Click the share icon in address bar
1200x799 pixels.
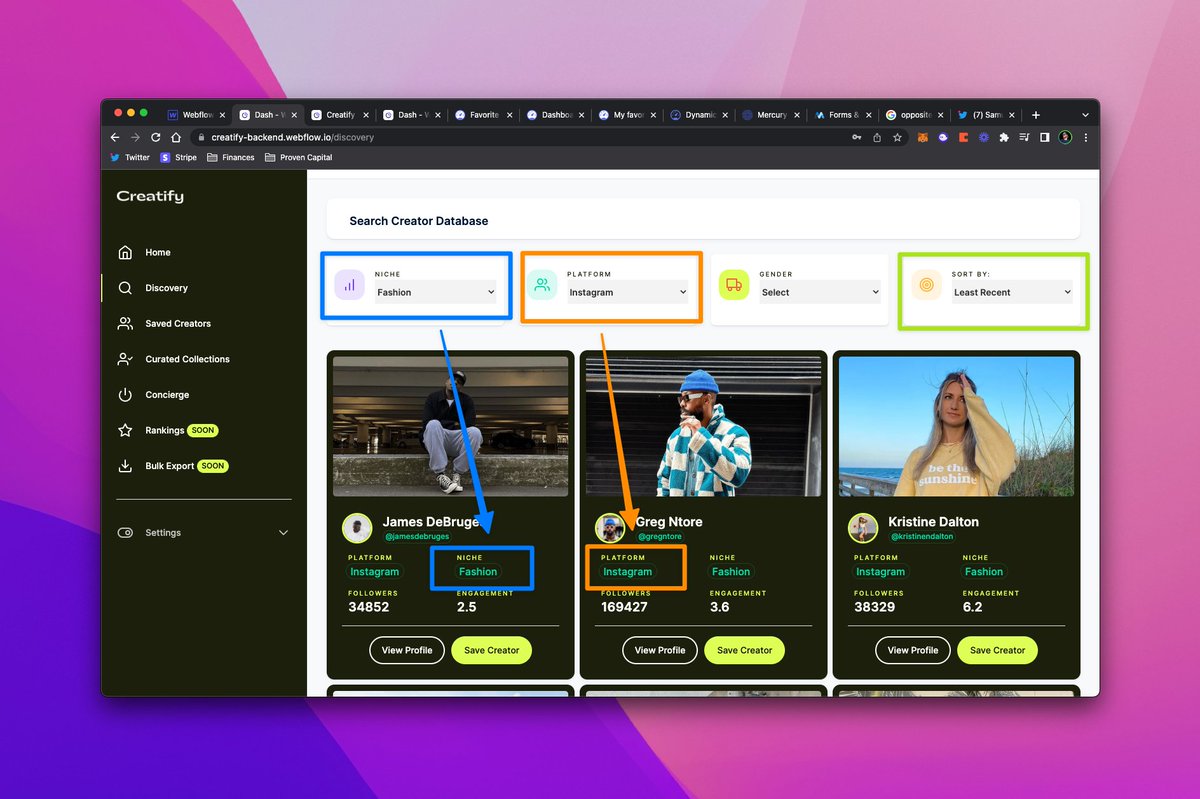point(877,137)
